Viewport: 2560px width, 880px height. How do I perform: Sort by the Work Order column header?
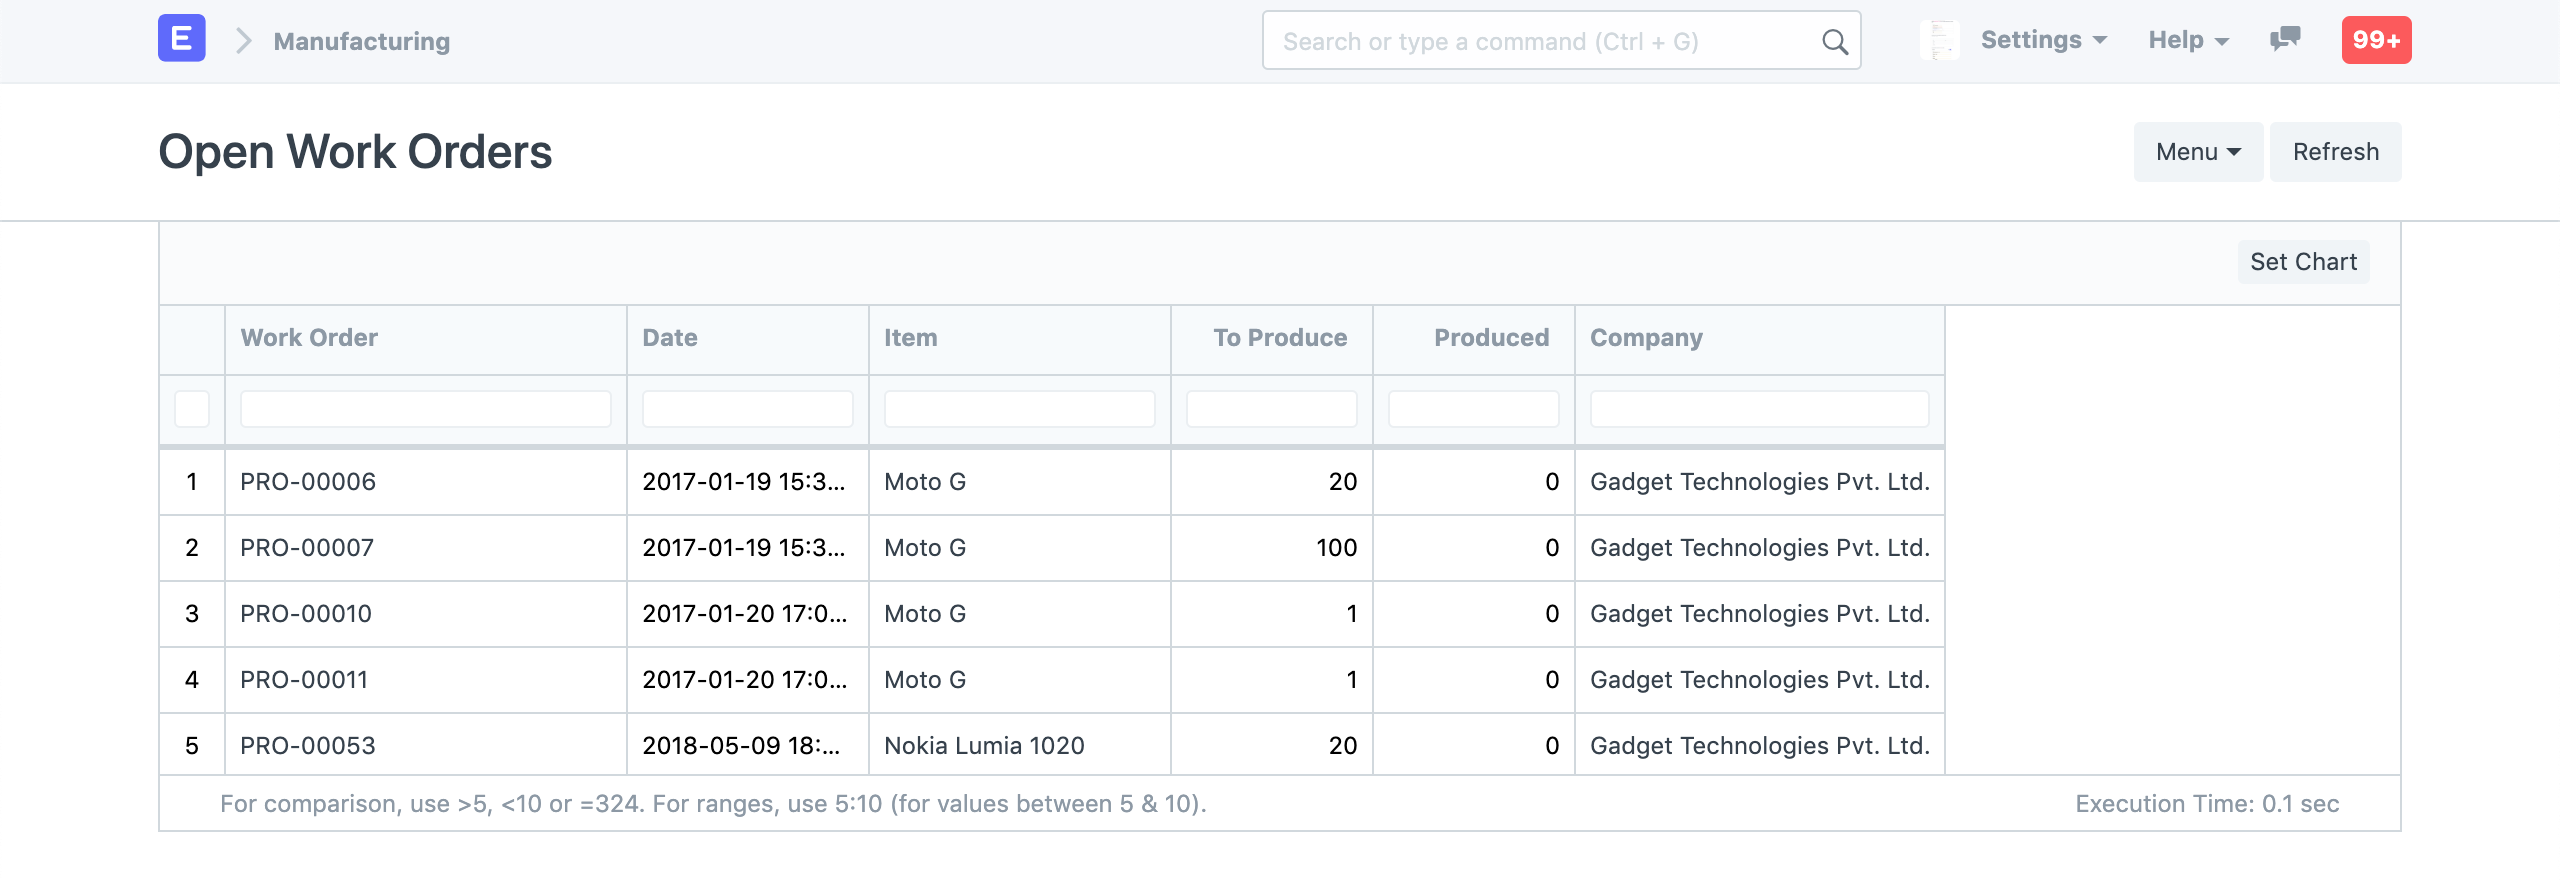click(309, 338)
